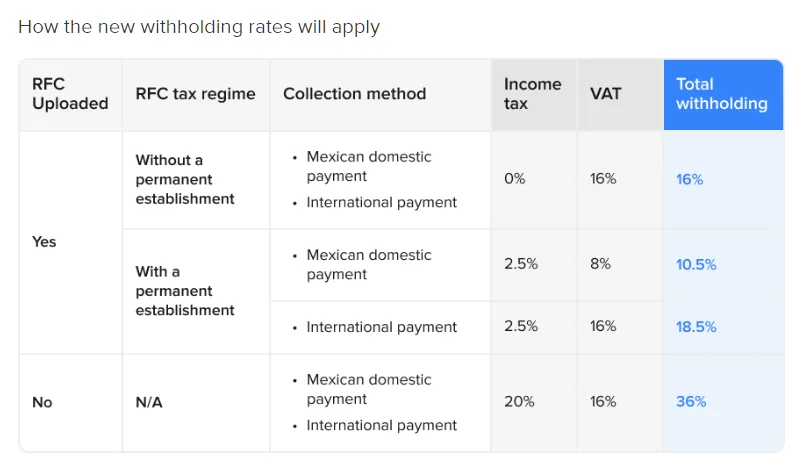Click the "How the new withholding rates will apply" heading
803x472 pixels.
point(199,27)
